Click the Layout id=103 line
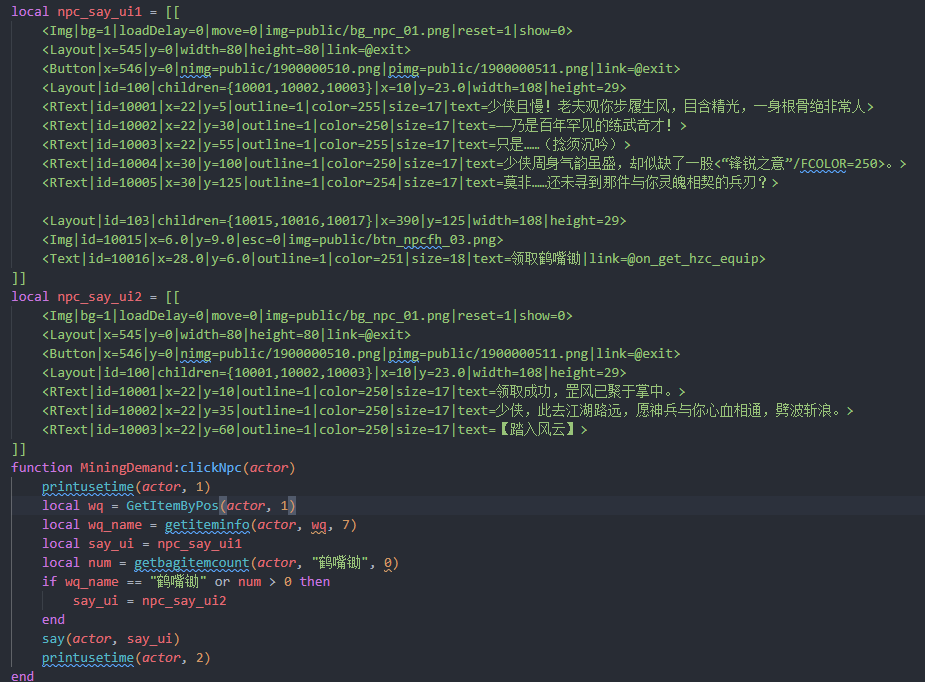This screenshot has width=925, height=682. click(334, 221)
